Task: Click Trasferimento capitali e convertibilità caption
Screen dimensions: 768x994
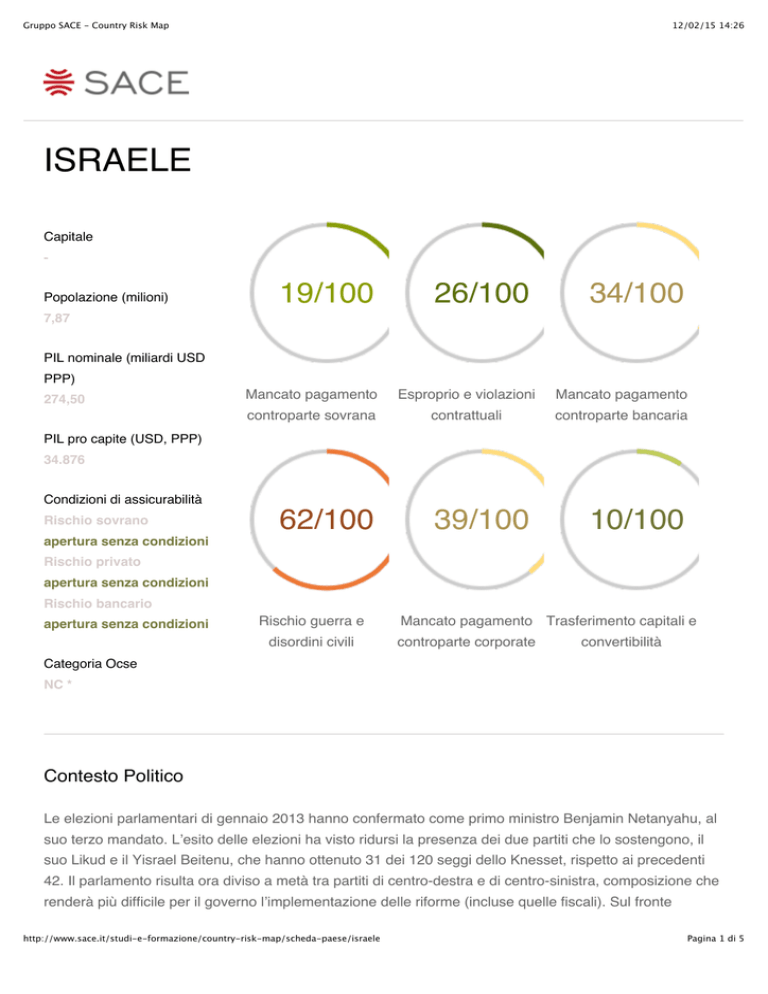Action: pos(622,631)
